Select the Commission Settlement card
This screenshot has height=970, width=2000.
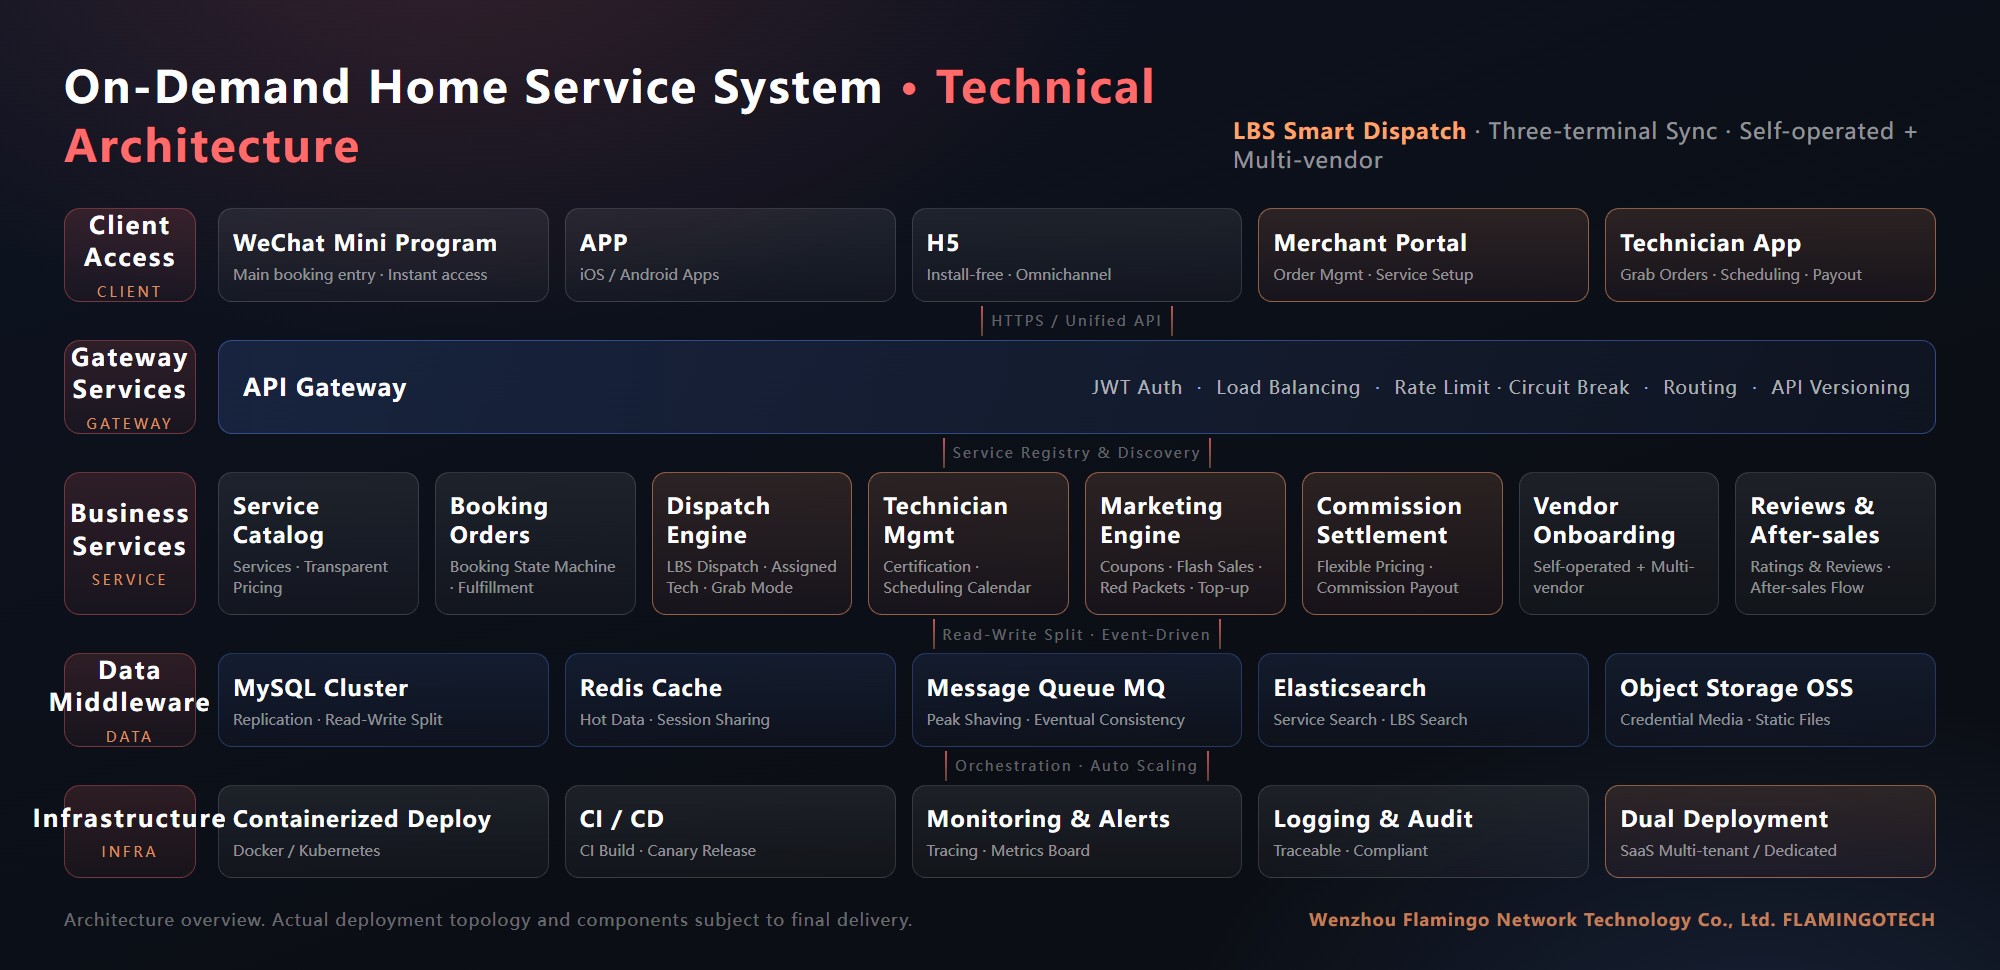[x=1402, y=543]
